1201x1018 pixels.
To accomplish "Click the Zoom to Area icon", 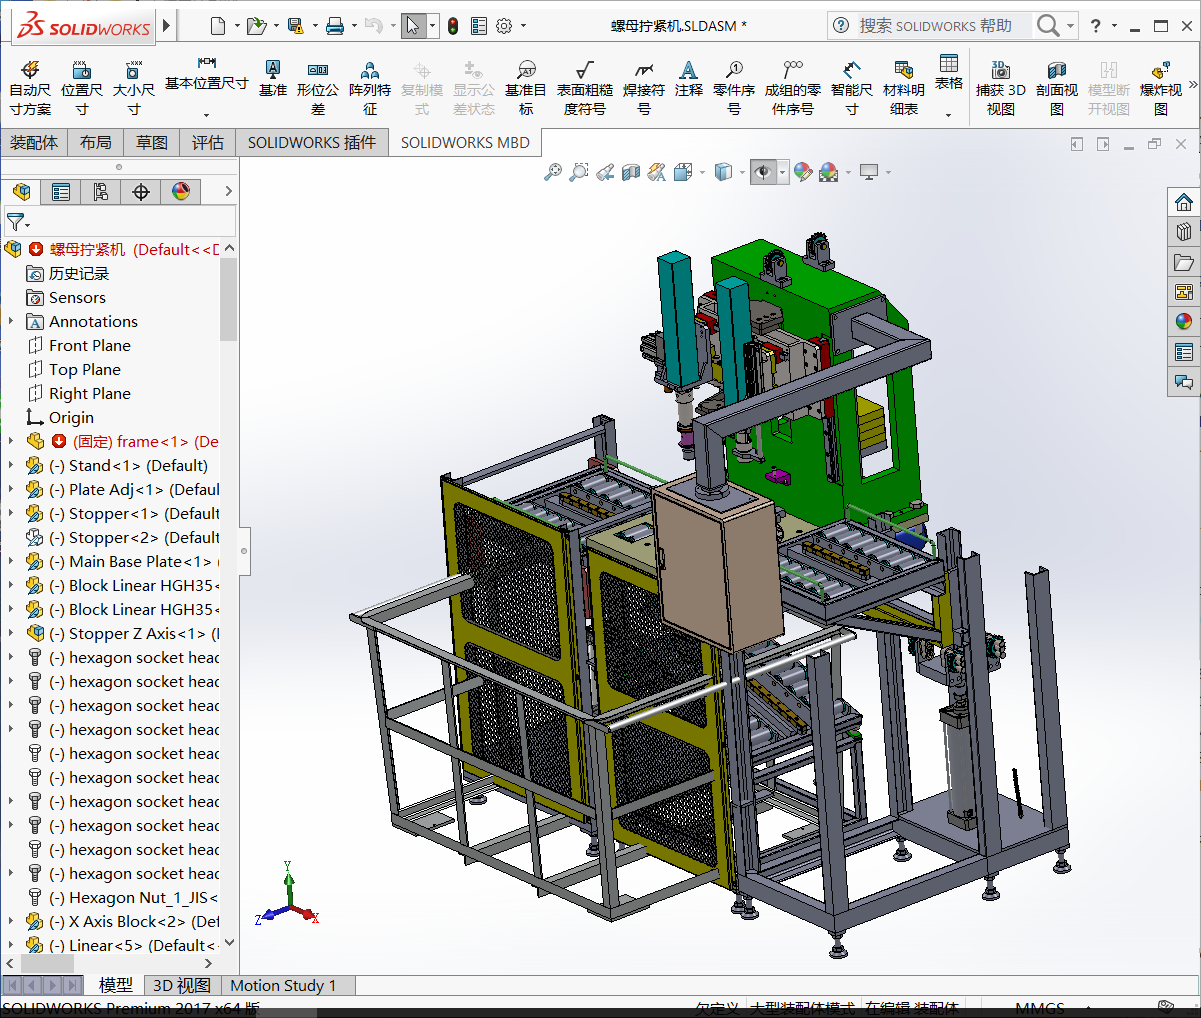I will pyautogui.click(x=578, y=172).
